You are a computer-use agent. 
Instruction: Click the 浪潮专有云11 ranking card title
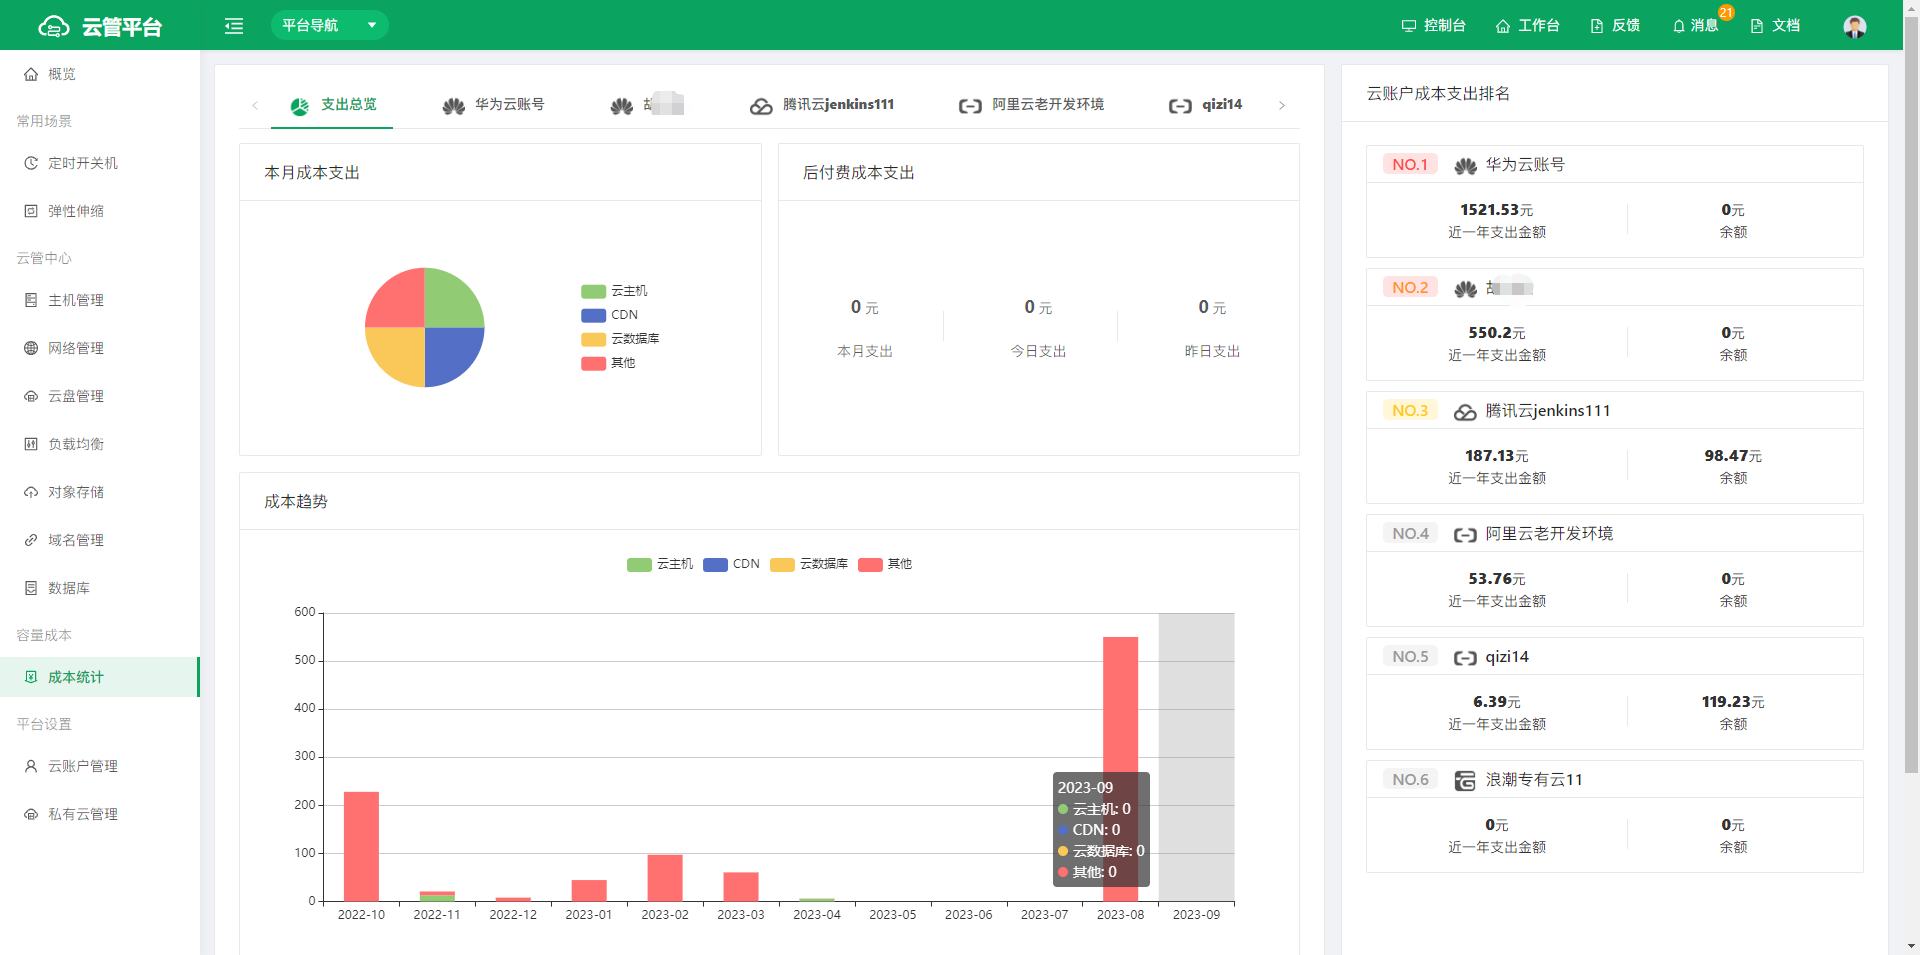[1533, 780]
